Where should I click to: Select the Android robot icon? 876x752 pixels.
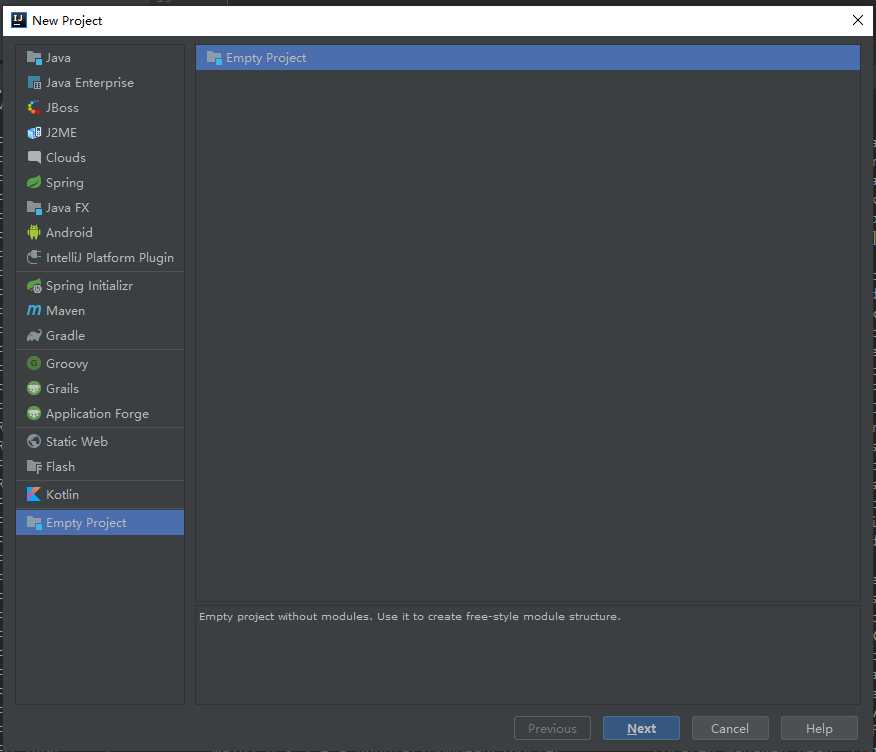pyautogui.click(x=34, y=232)
